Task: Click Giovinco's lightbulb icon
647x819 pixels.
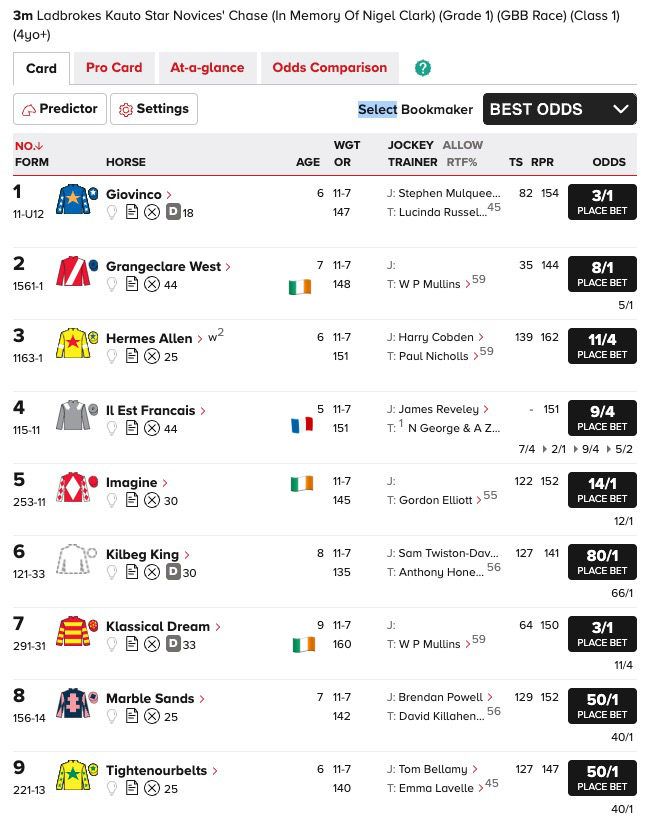Action: (112, 212)
